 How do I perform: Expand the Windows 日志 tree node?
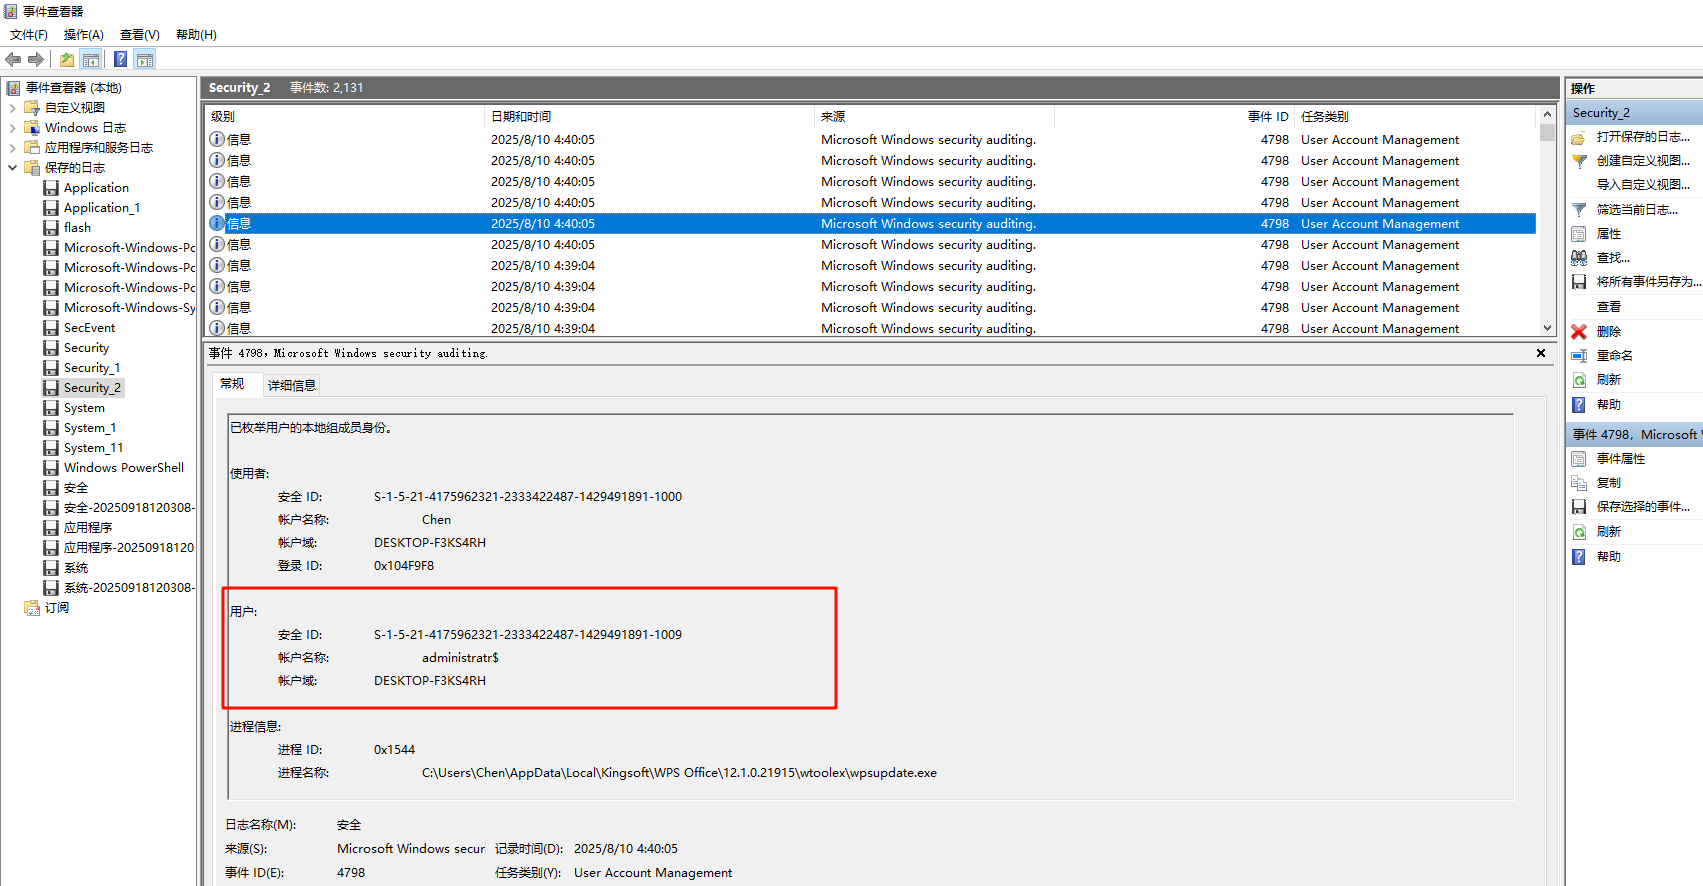(x=12, y=128)
